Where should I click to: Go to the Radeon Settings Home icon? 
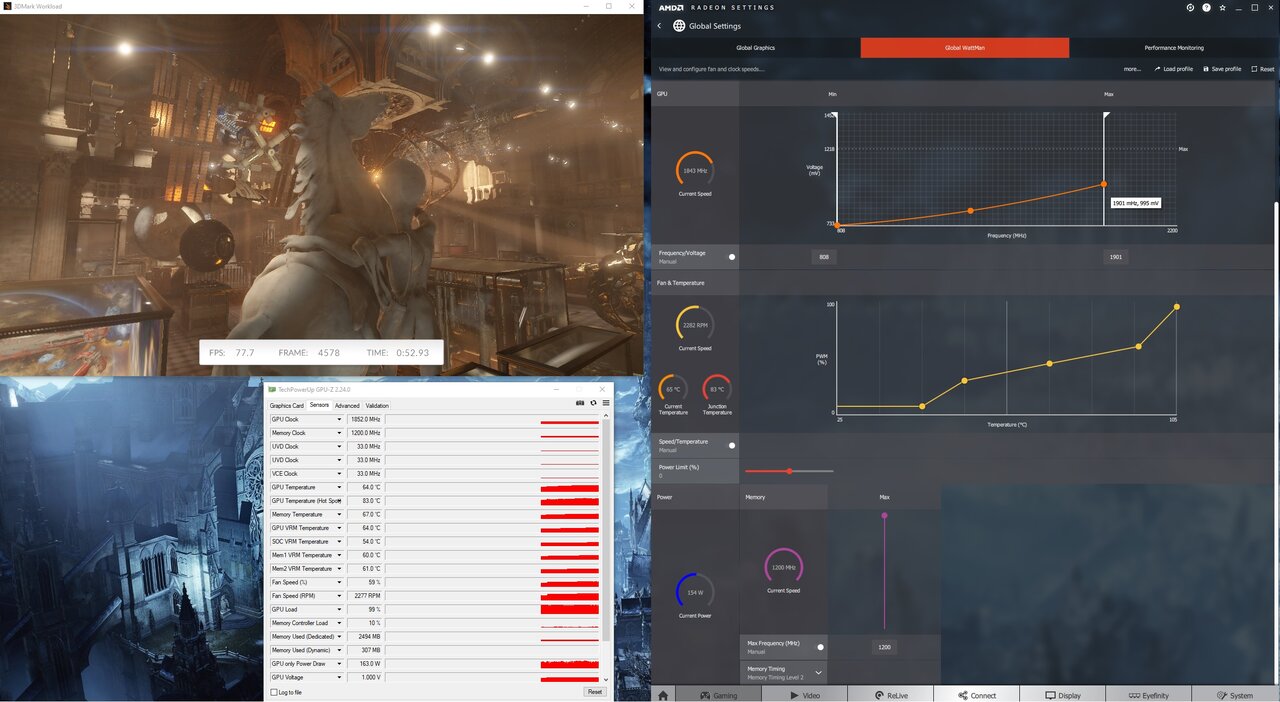click(663, 695)
